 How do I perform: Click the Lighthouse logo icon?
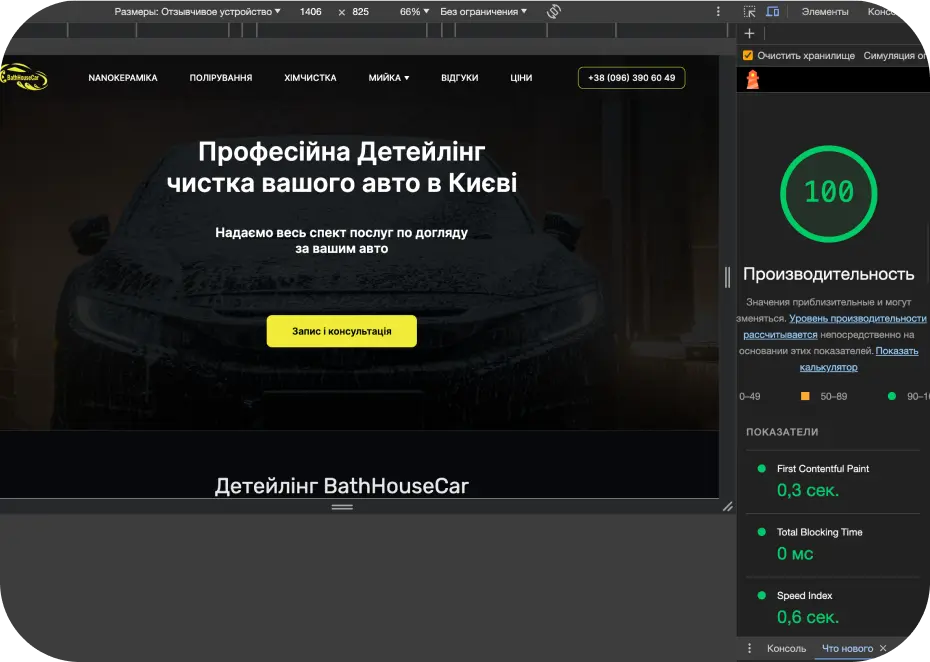point(753,79)
